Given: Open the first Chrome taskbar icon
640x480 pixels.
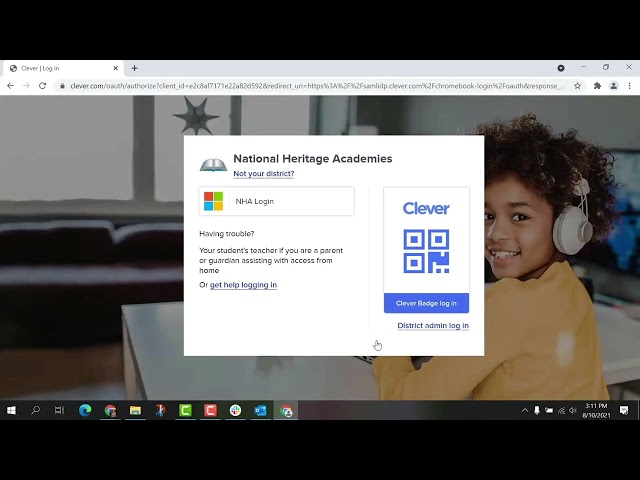Looking at the screenshot, I should click(110, 410).
